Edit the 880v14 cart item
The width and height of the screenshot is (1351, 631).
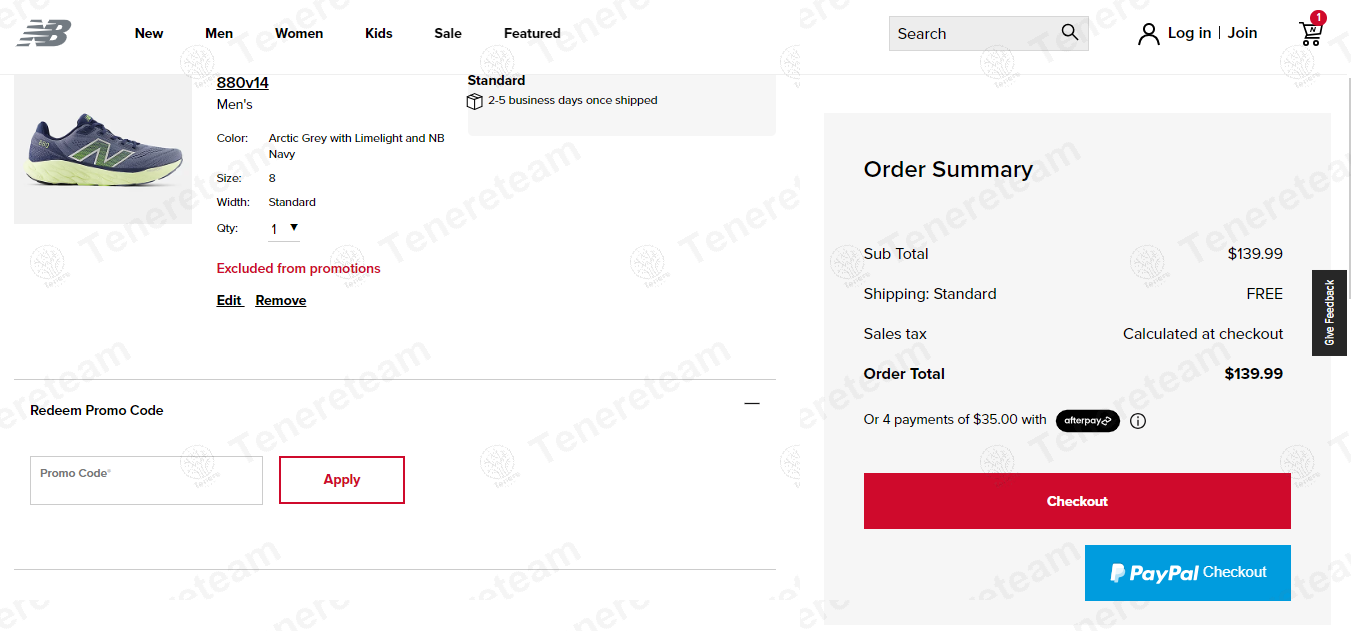click(x=229, y=300)
